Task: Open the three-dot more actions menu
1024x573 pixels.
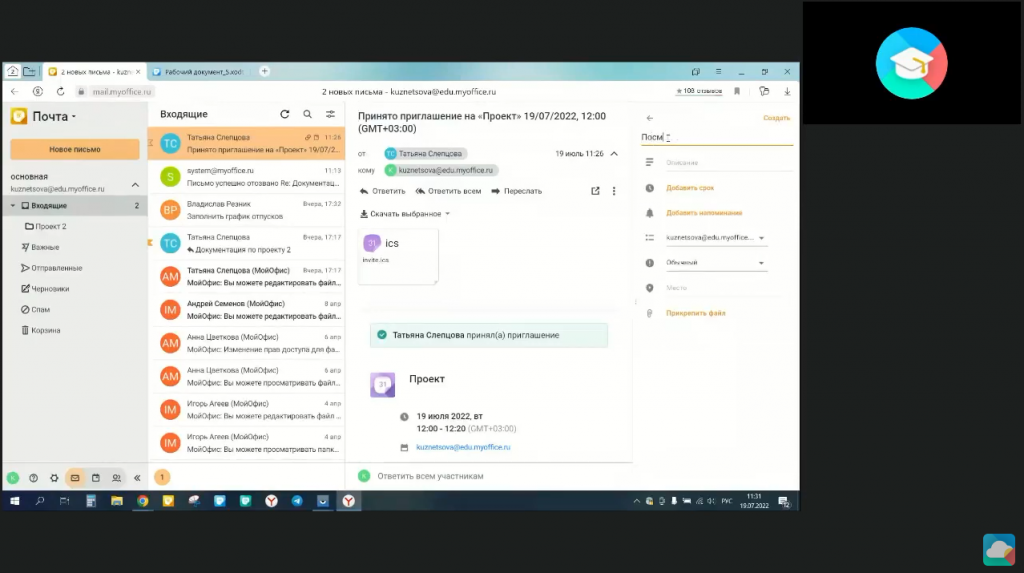Action: (x=614, y=191)
